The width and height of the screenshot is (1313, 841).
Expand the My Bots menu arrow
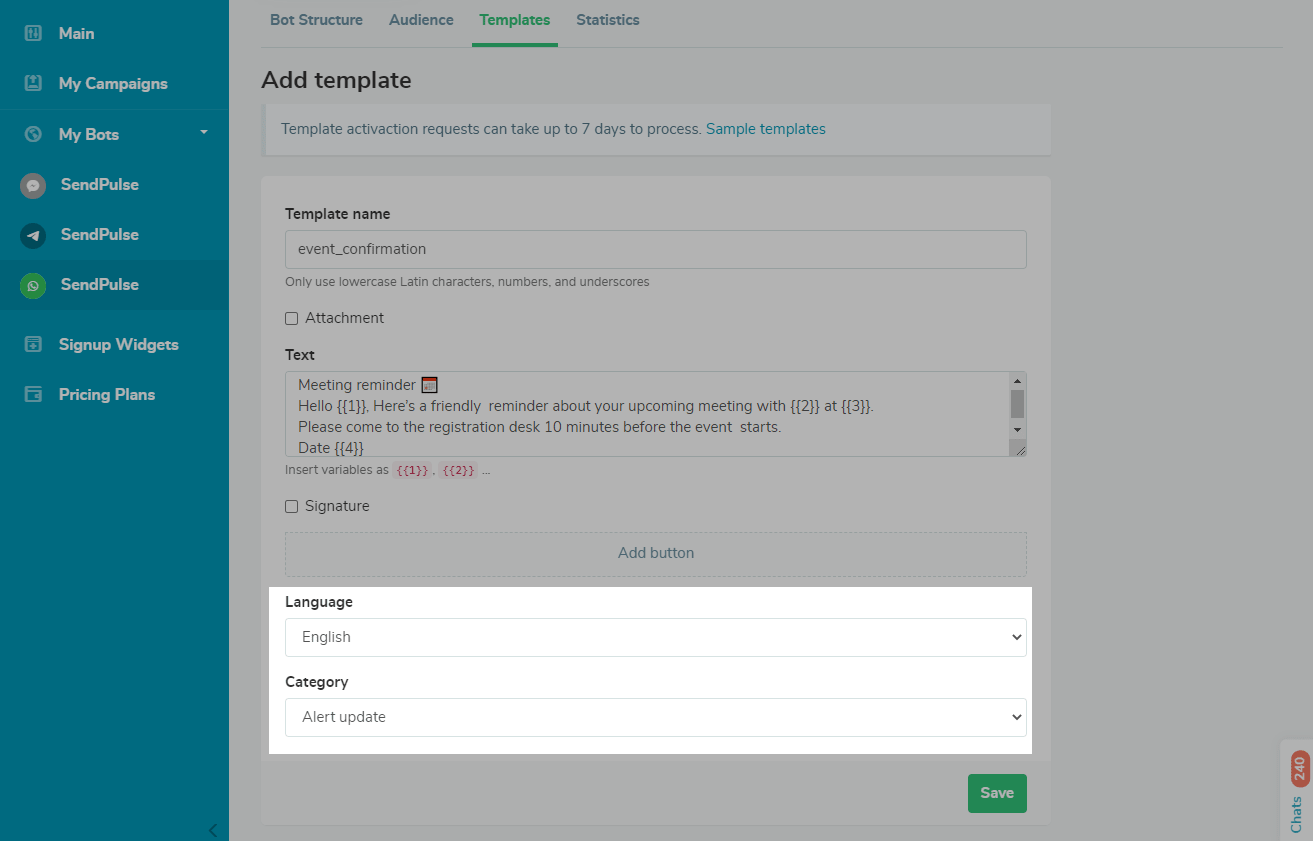pos(204,132)
